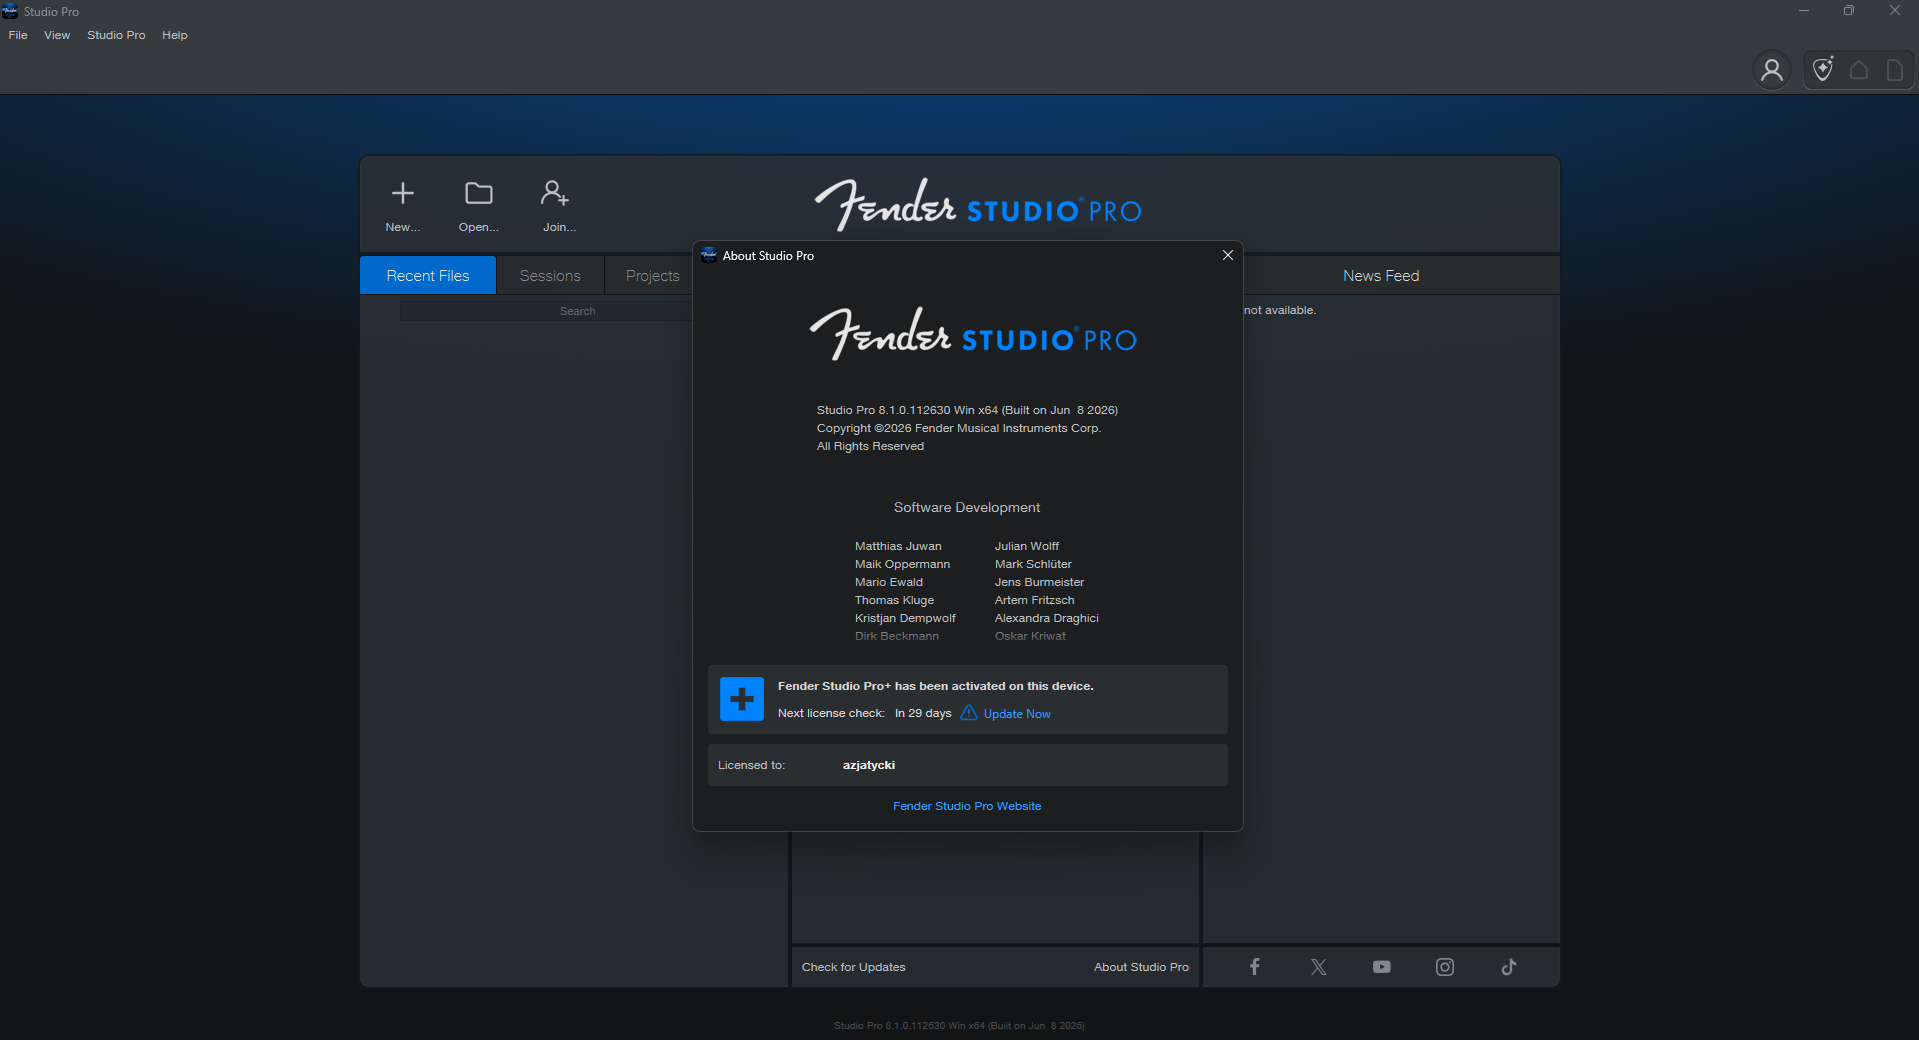Image resolution: width=1919 pixels, height=1040 pixels.
Task: Open the user account profile icon
Action: click(1772, 70)
